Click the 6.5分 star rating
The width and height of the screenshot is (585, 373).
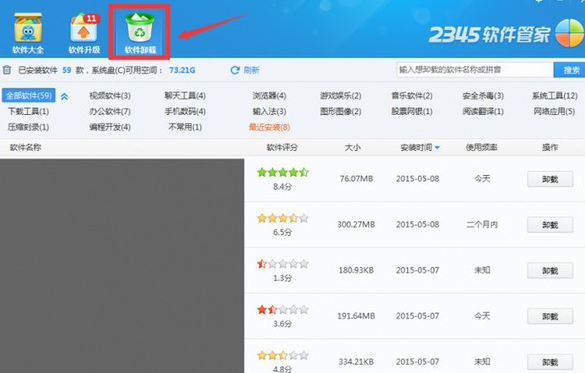(x=283, y=218)
